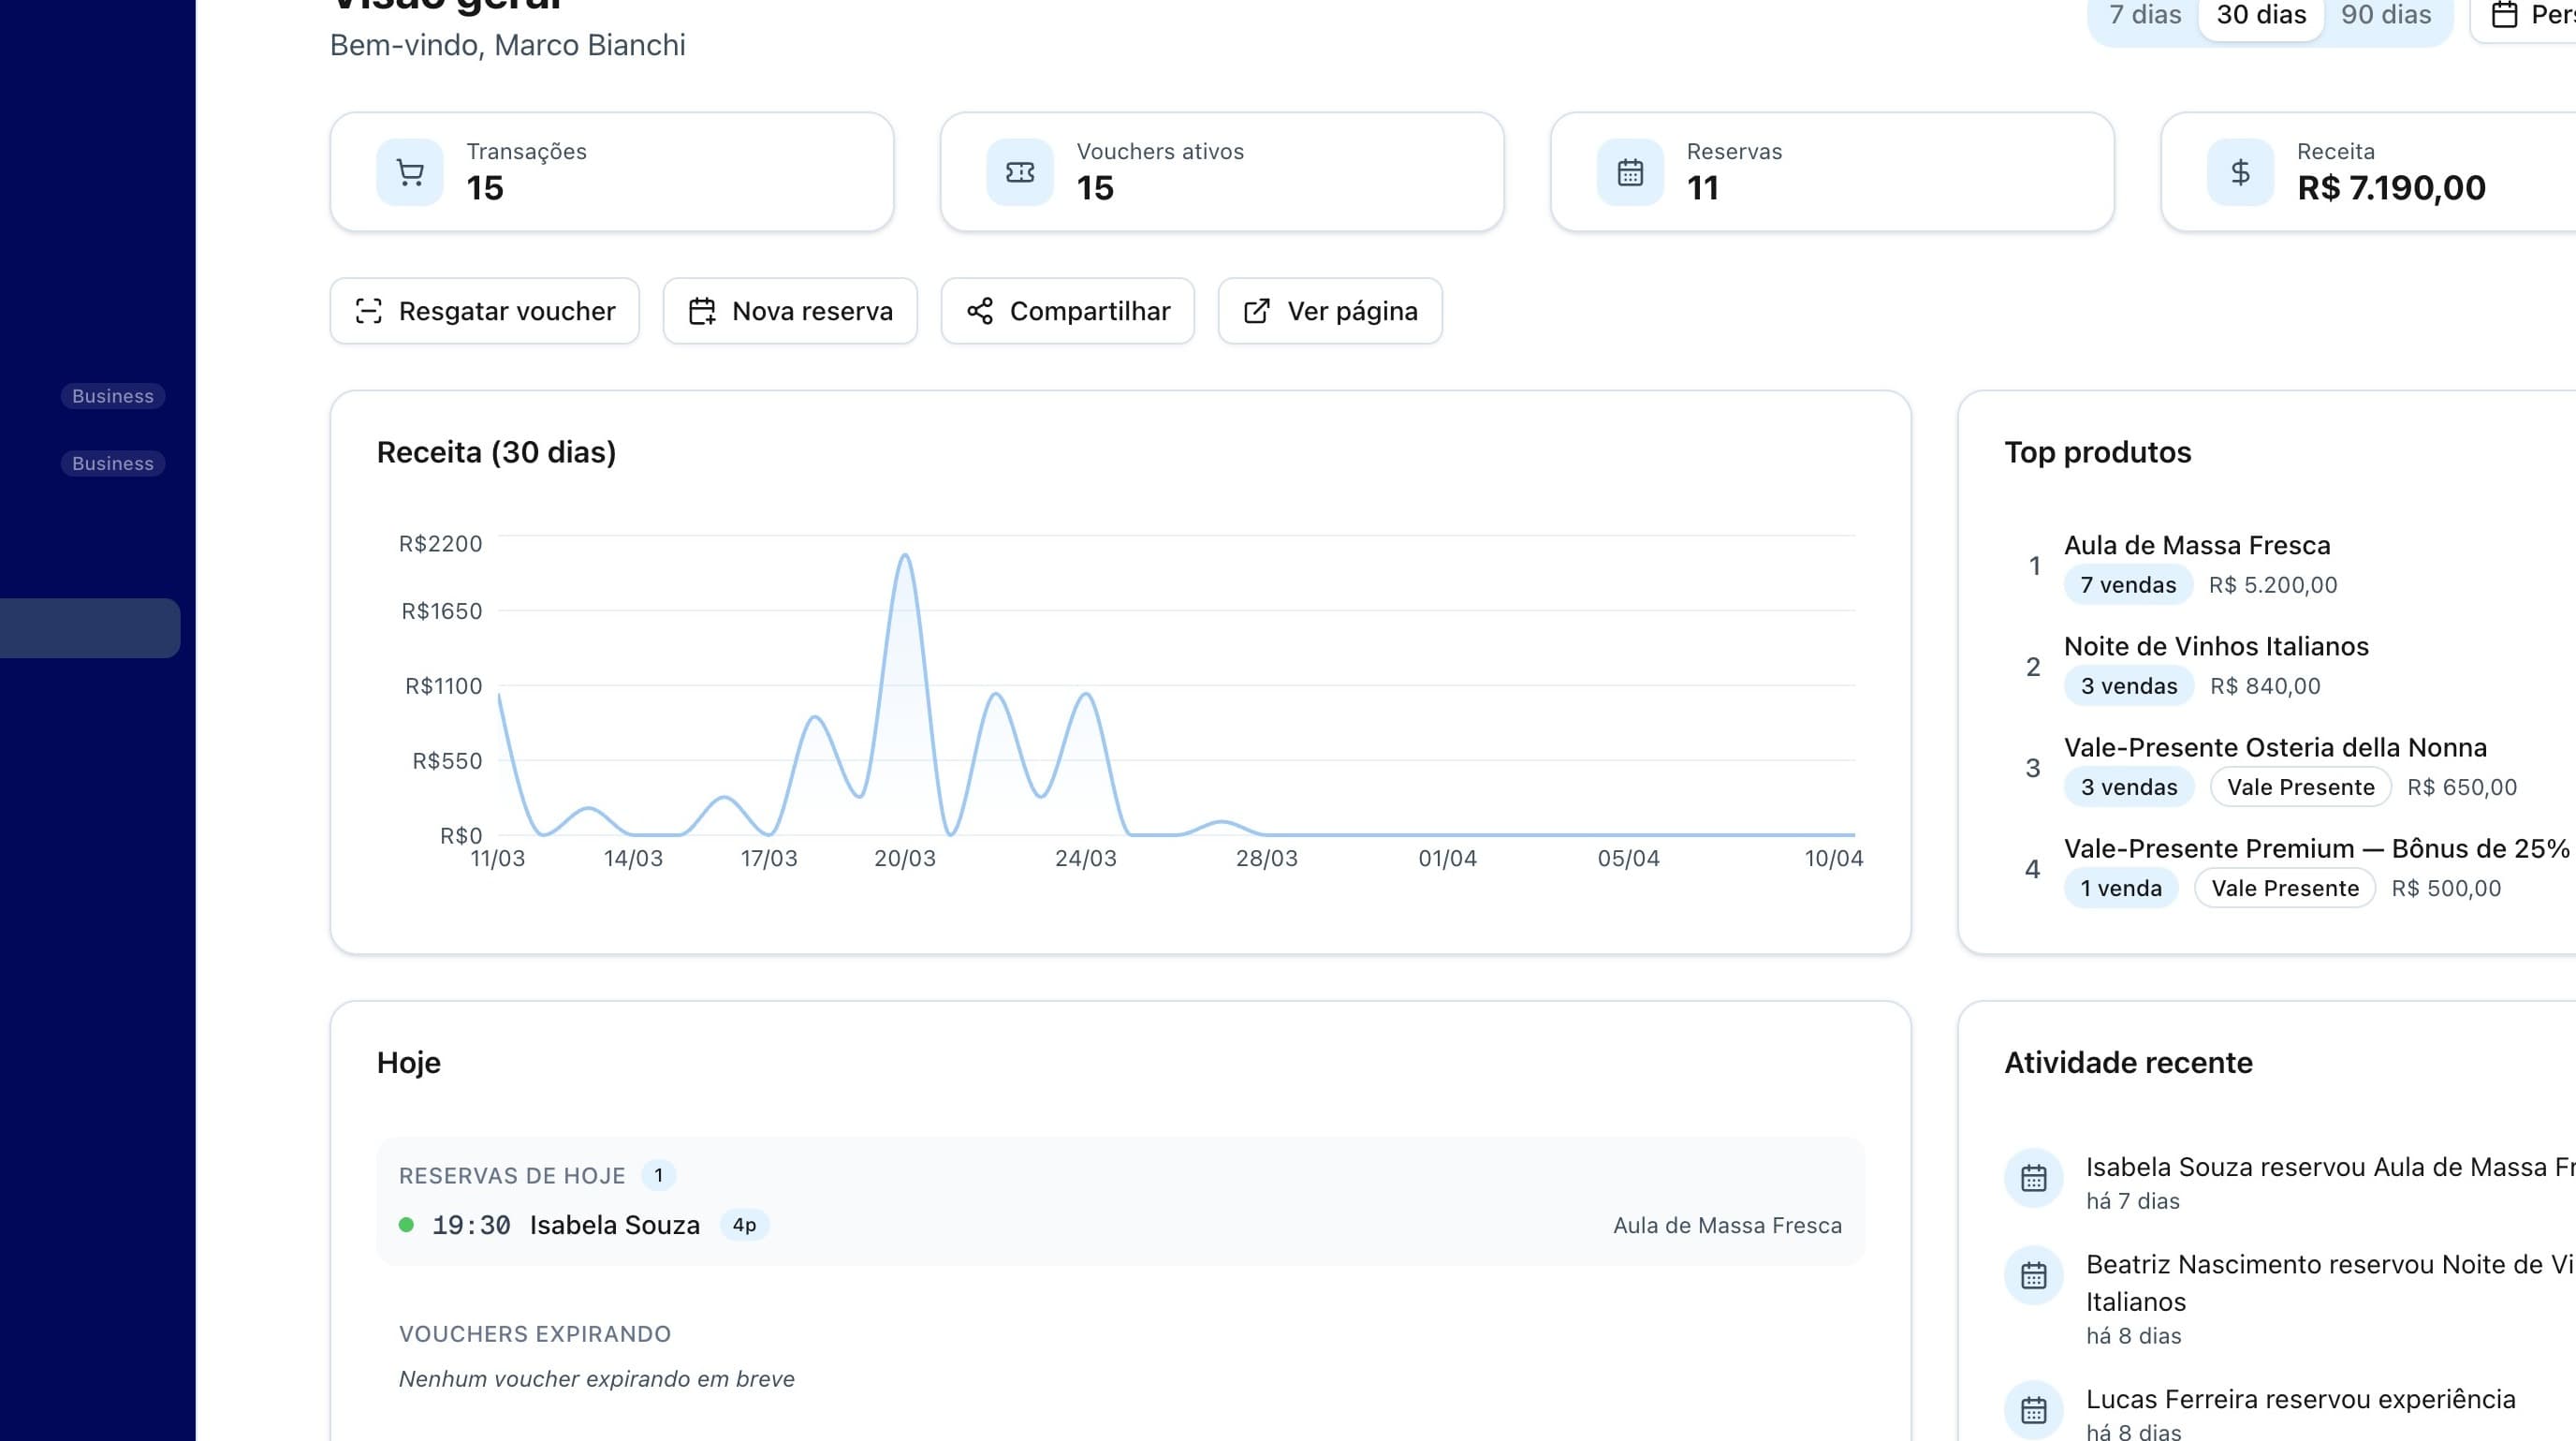Click the ticket icon in Vouchers ativos card
This screenshot has height=1441, width=2576.
click(x=1020, y=172)
